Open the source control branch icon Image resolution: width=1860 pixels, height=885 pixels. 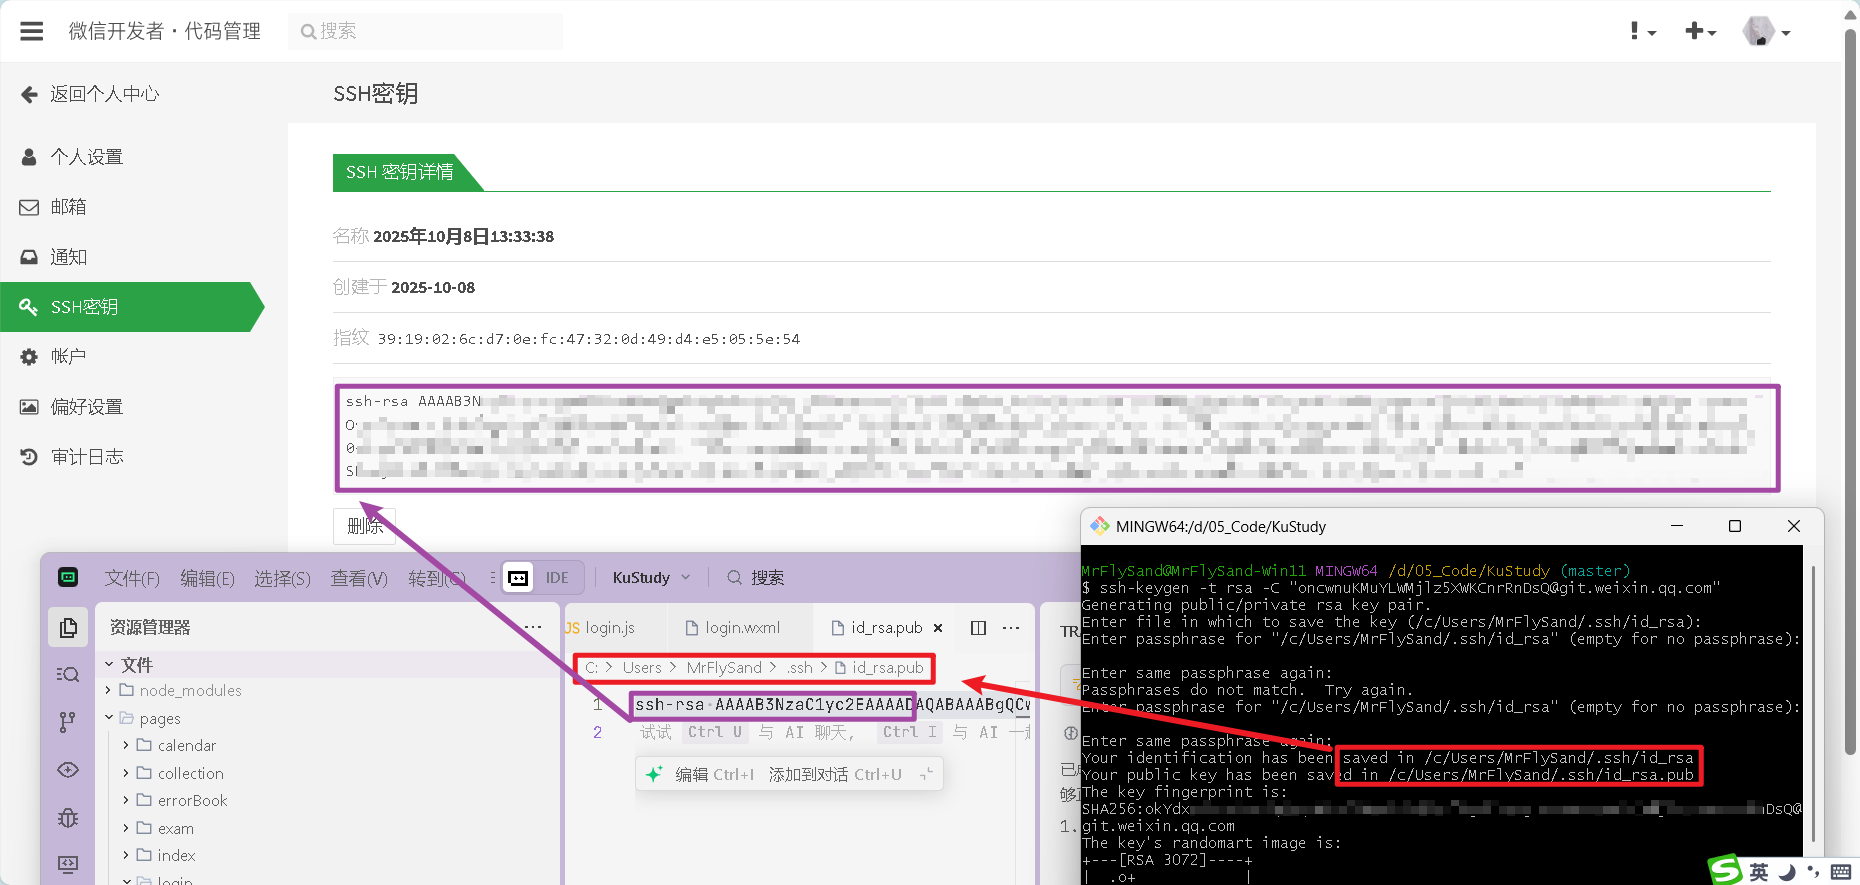(68, 722)
